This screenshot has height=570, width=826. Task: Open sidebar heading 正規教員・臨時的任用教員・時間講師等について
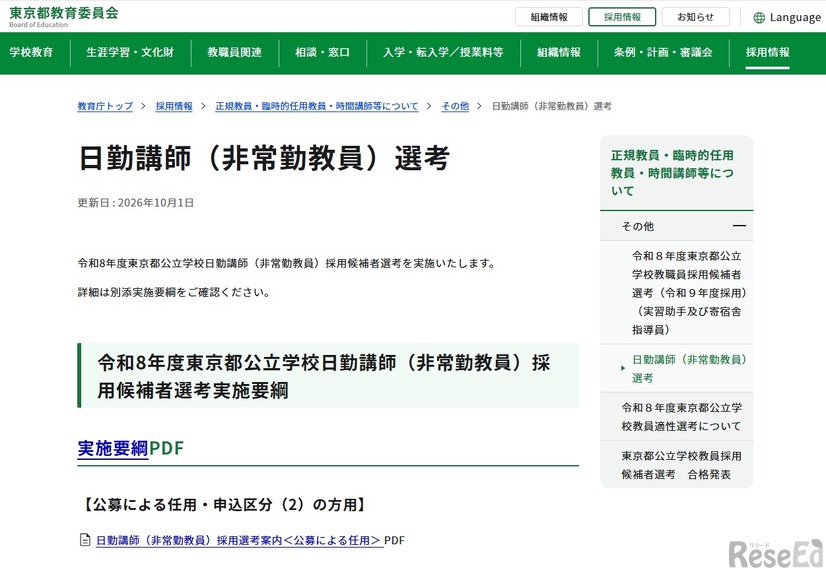(x=672, y=173)
